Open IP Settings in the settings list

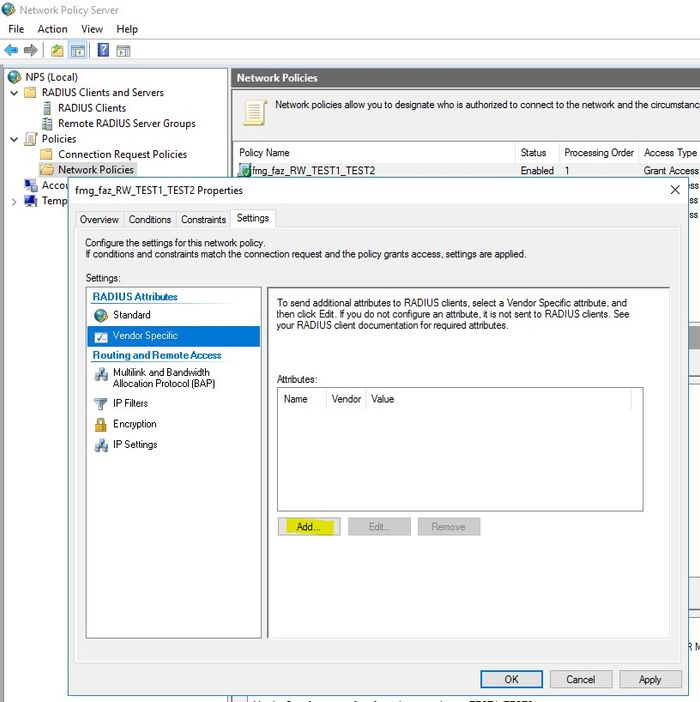point(134,445)
